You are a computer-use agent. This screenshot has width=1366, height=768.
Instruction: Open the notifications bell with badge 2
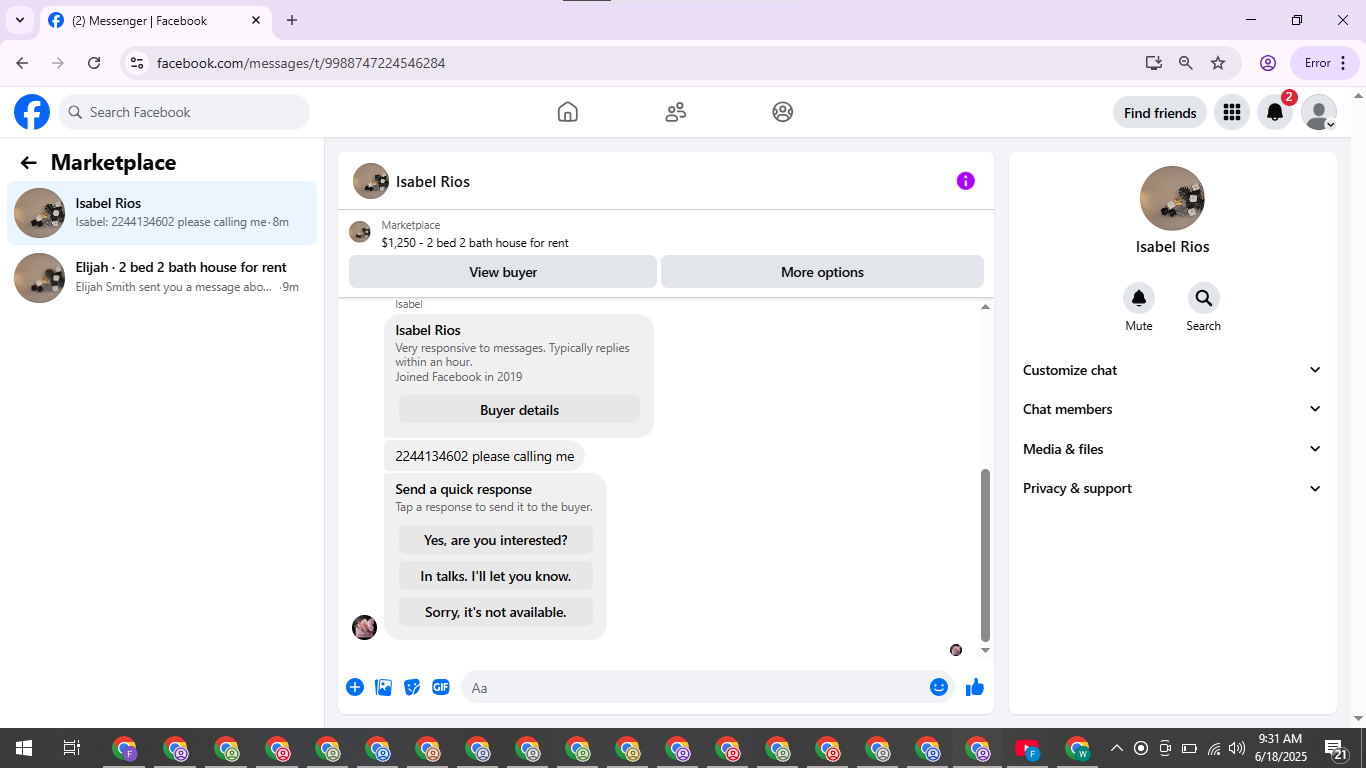1275,113
